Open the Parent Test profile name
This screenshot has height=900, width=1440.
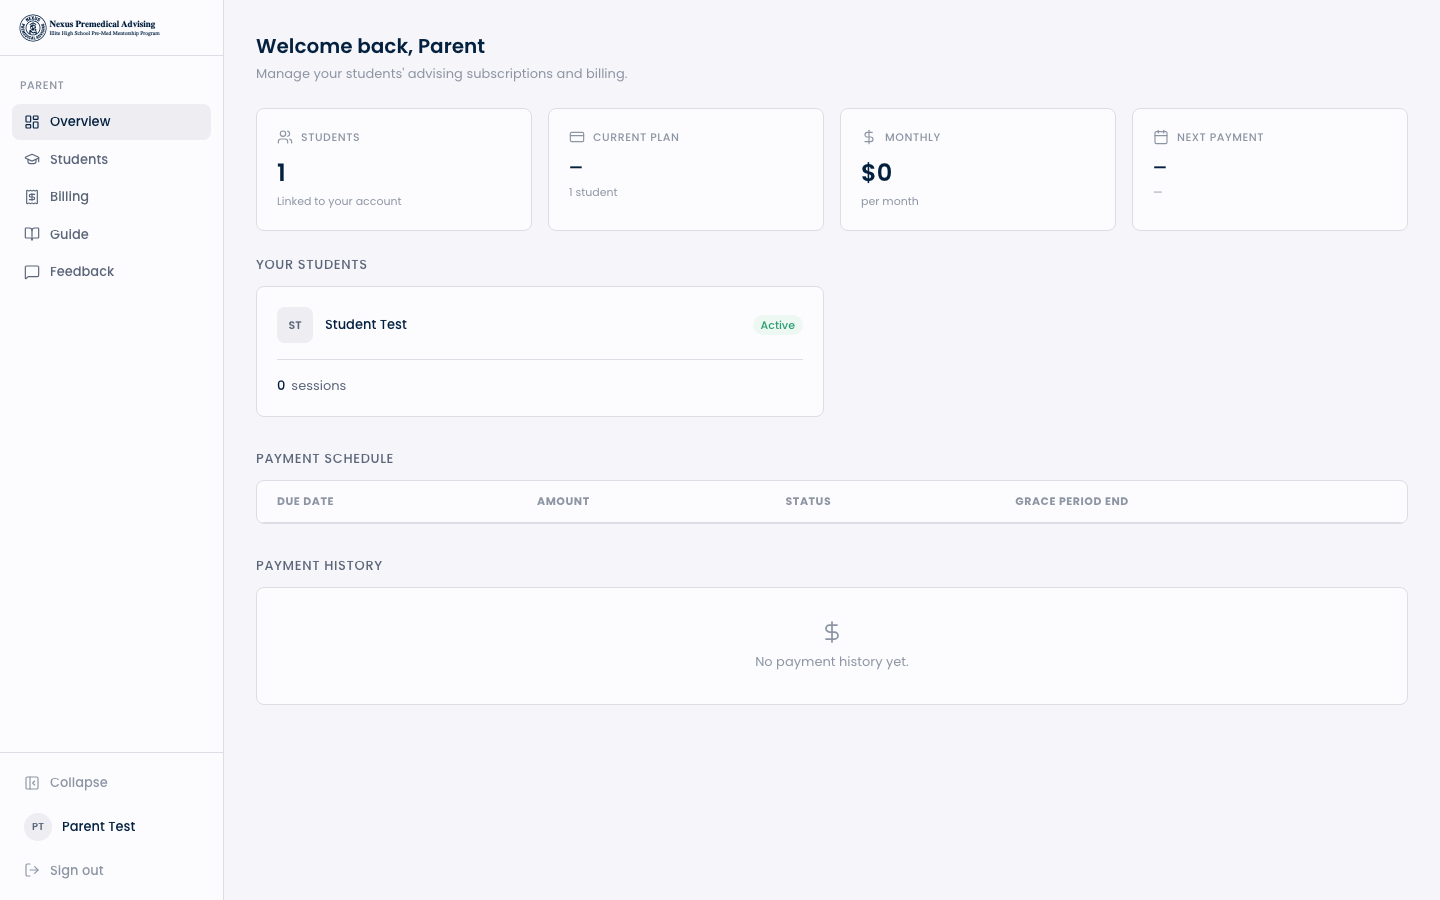98,827
